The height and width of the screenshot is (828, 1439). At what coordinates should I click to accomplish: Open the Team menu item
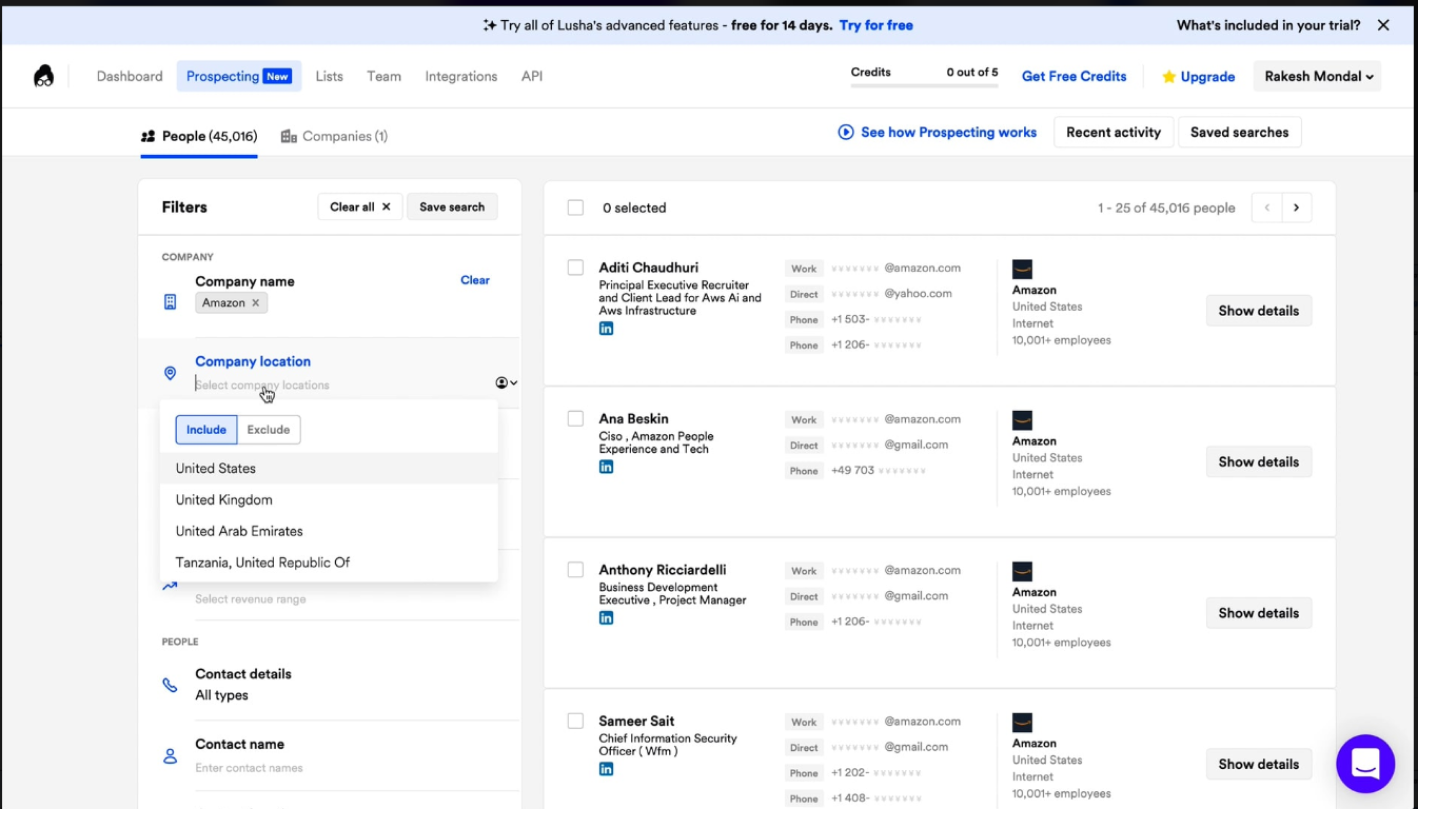point(384,76)
